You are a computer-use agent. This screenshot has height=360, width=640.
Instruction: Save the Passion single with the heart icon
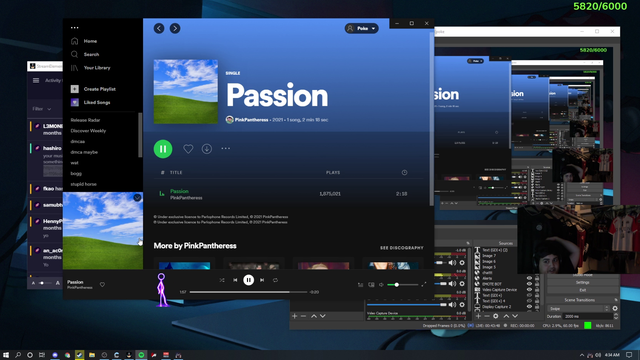pos(188,149)
